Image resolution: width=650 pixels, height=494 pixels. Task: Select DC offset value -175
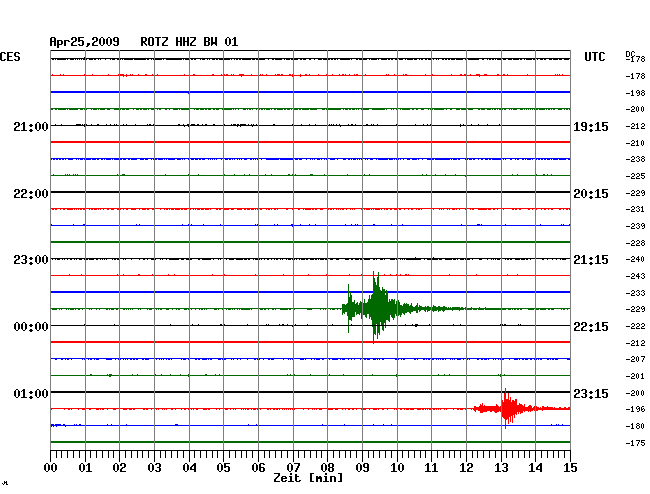pyautogui.click(x=635, y=443)
